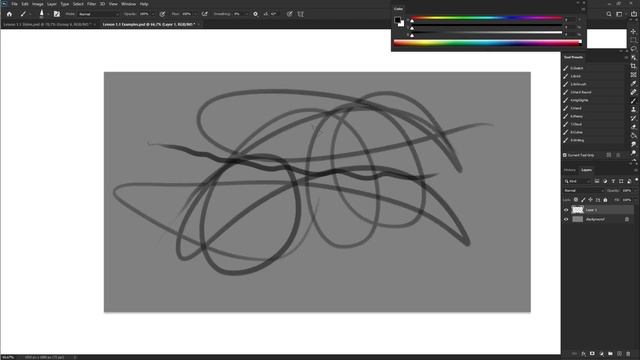Screen dimensions: 640x360
Task: Adjust the brightness slider in Color panel
Action: [x=487, y=33]
